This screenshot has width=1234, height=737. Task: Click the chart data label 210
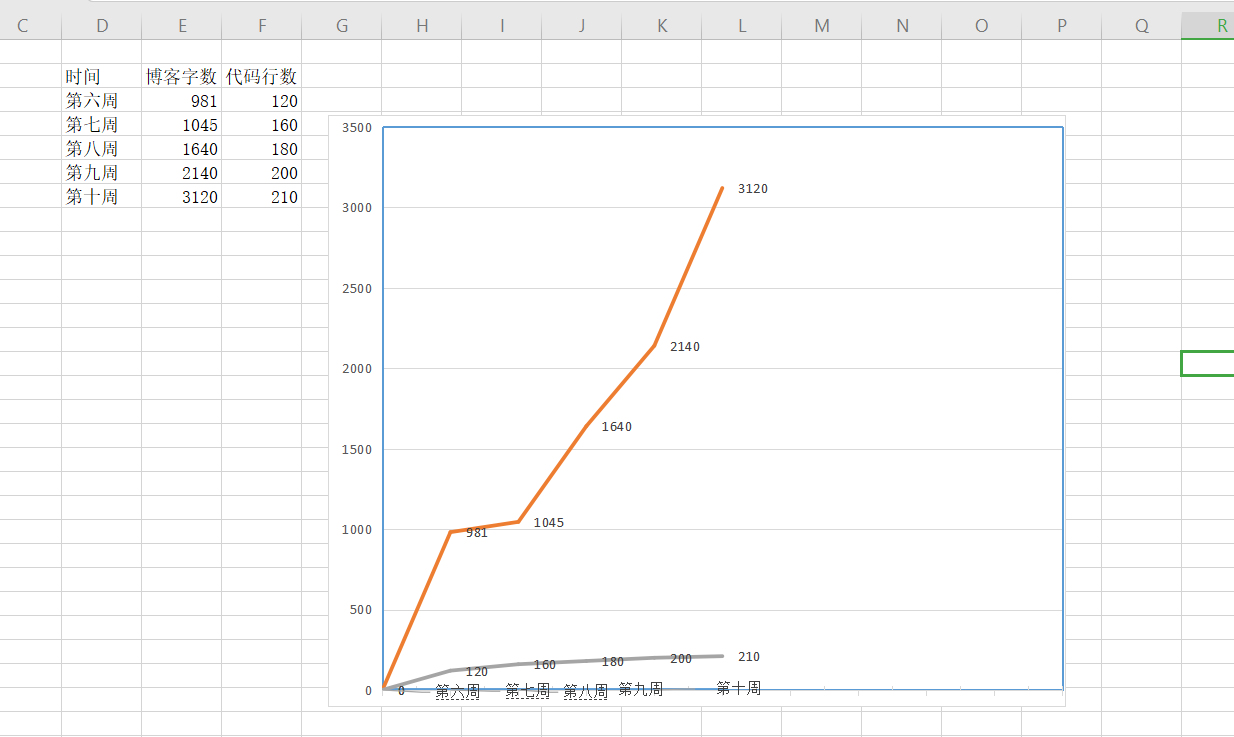point(749,657)
